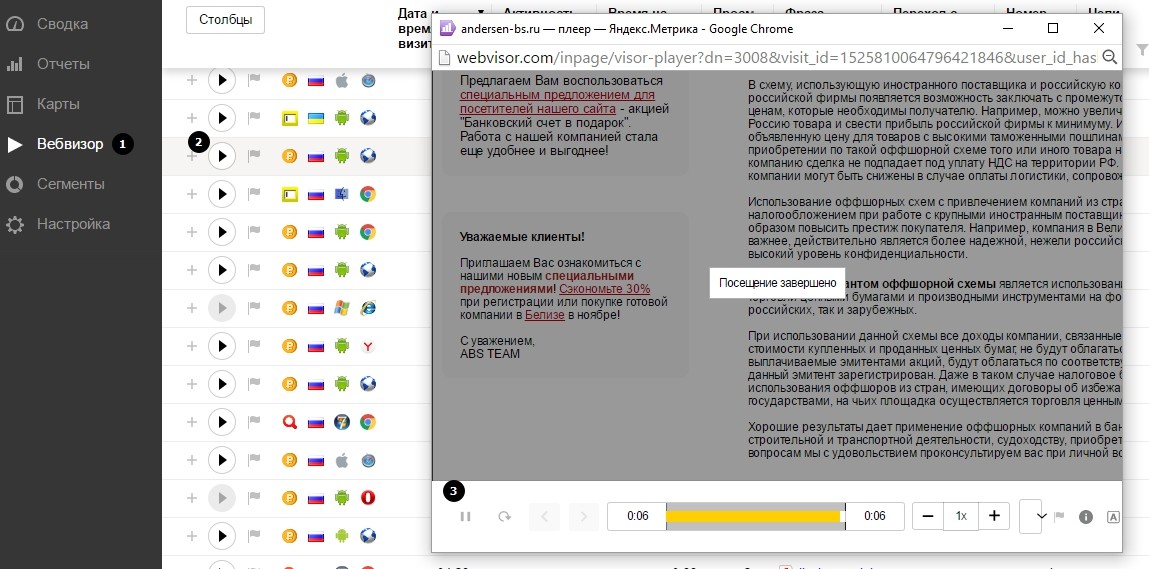Click the yellow source icon in Ukraine flag row

(289, 117)
